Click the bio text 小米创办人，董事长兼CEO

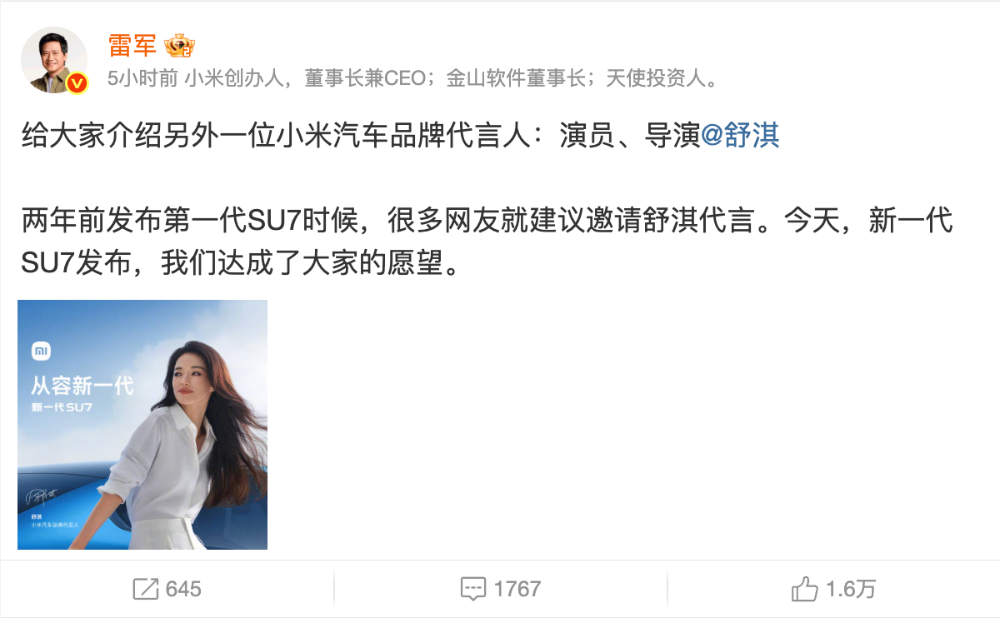click(x=305, y=78)
